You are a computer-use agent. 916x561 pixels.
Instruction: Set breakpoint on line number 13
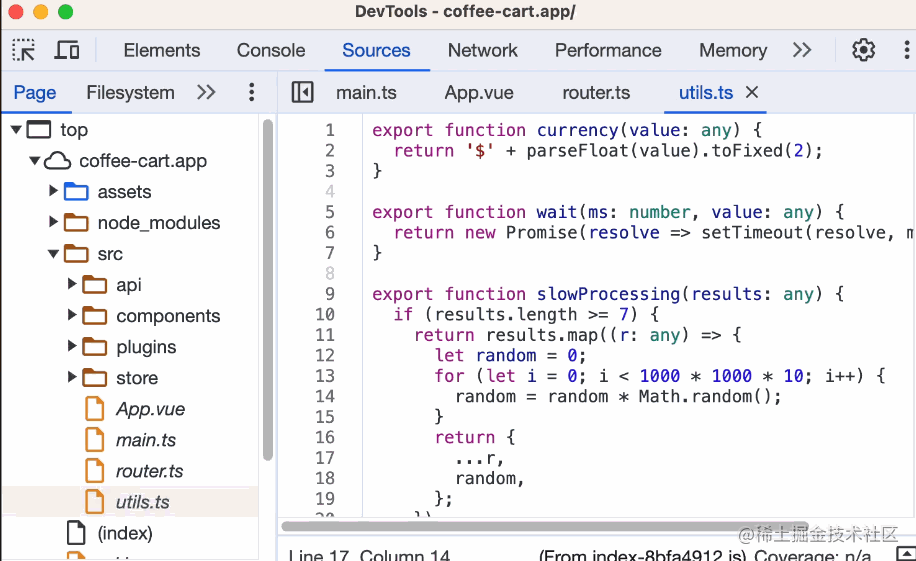tap(325, 375)
